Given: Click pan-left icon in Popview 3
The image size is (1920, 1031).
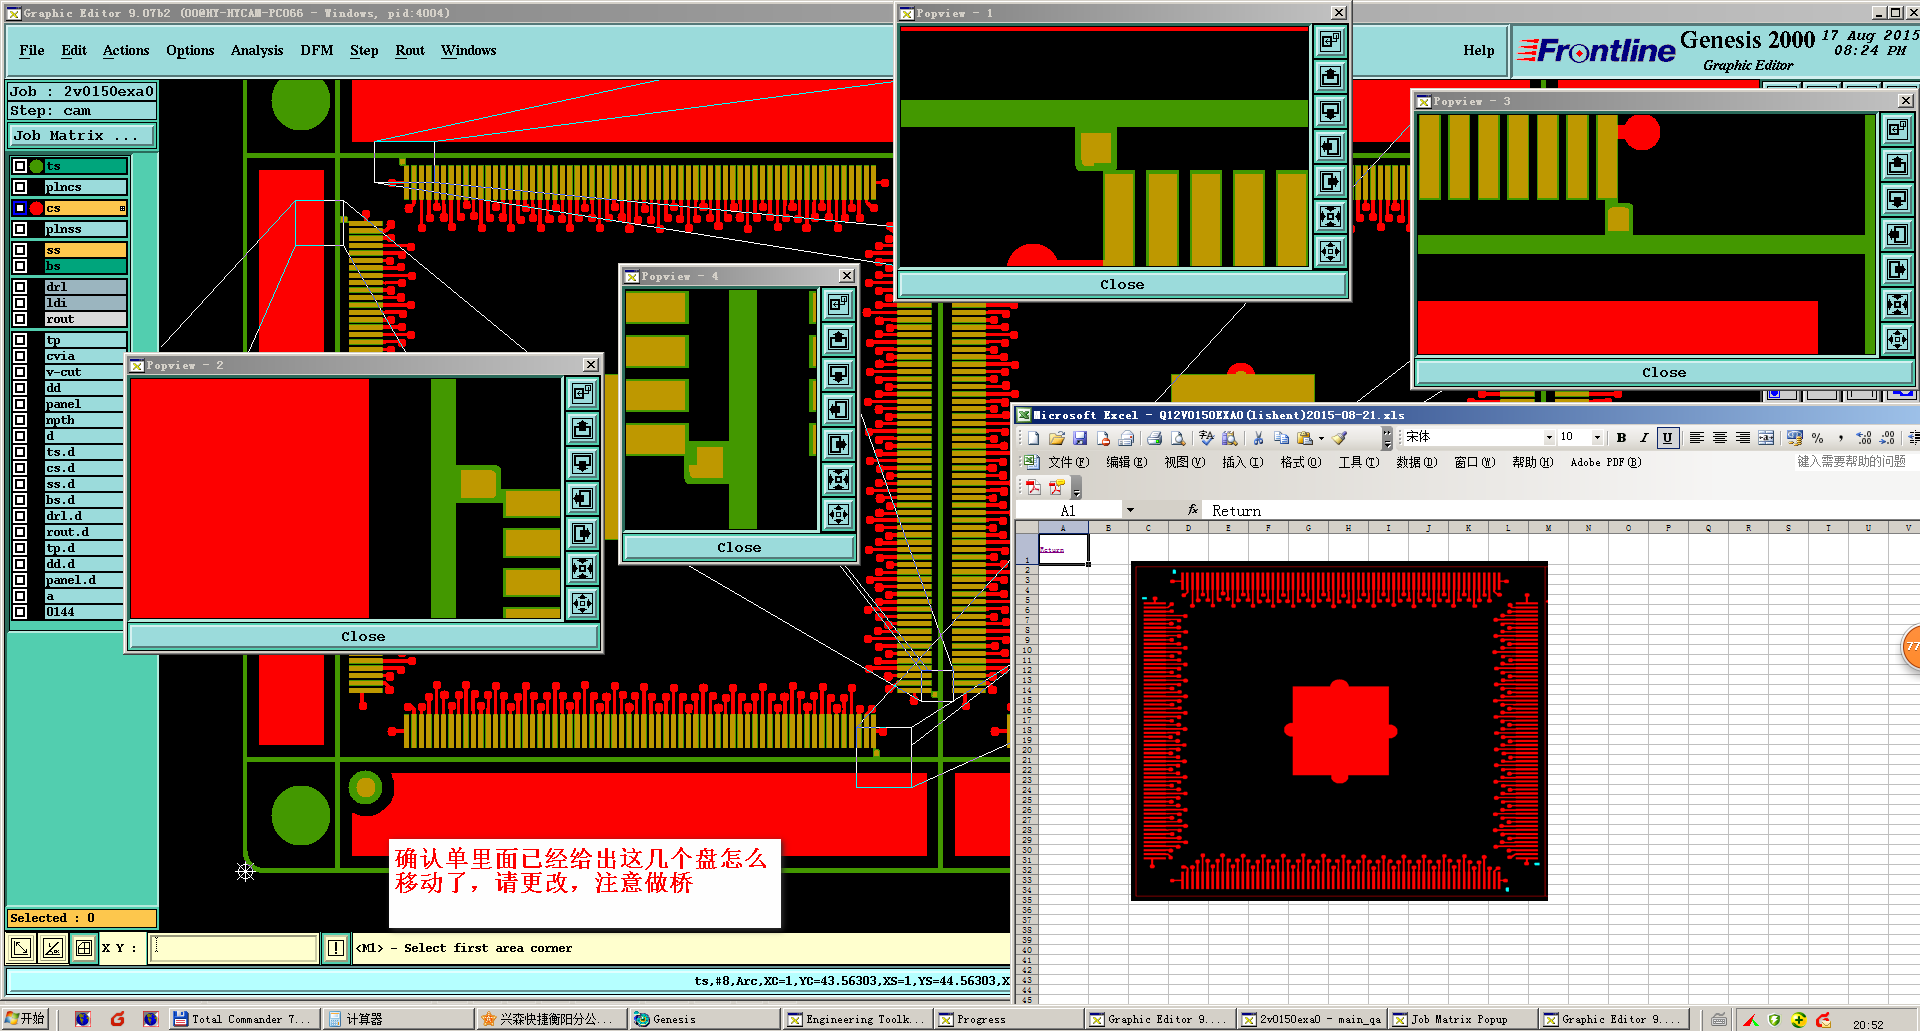Looking at the screenshot, I should 1897,234.
